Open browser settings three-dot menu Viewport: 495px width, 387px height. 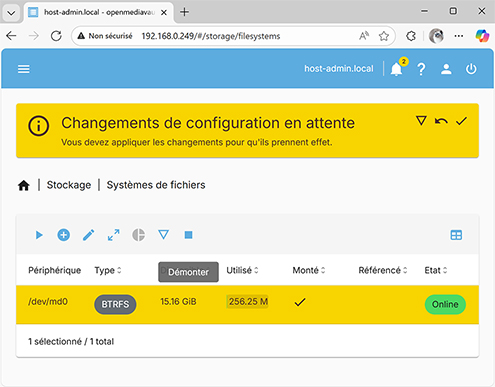click(459, 36)
